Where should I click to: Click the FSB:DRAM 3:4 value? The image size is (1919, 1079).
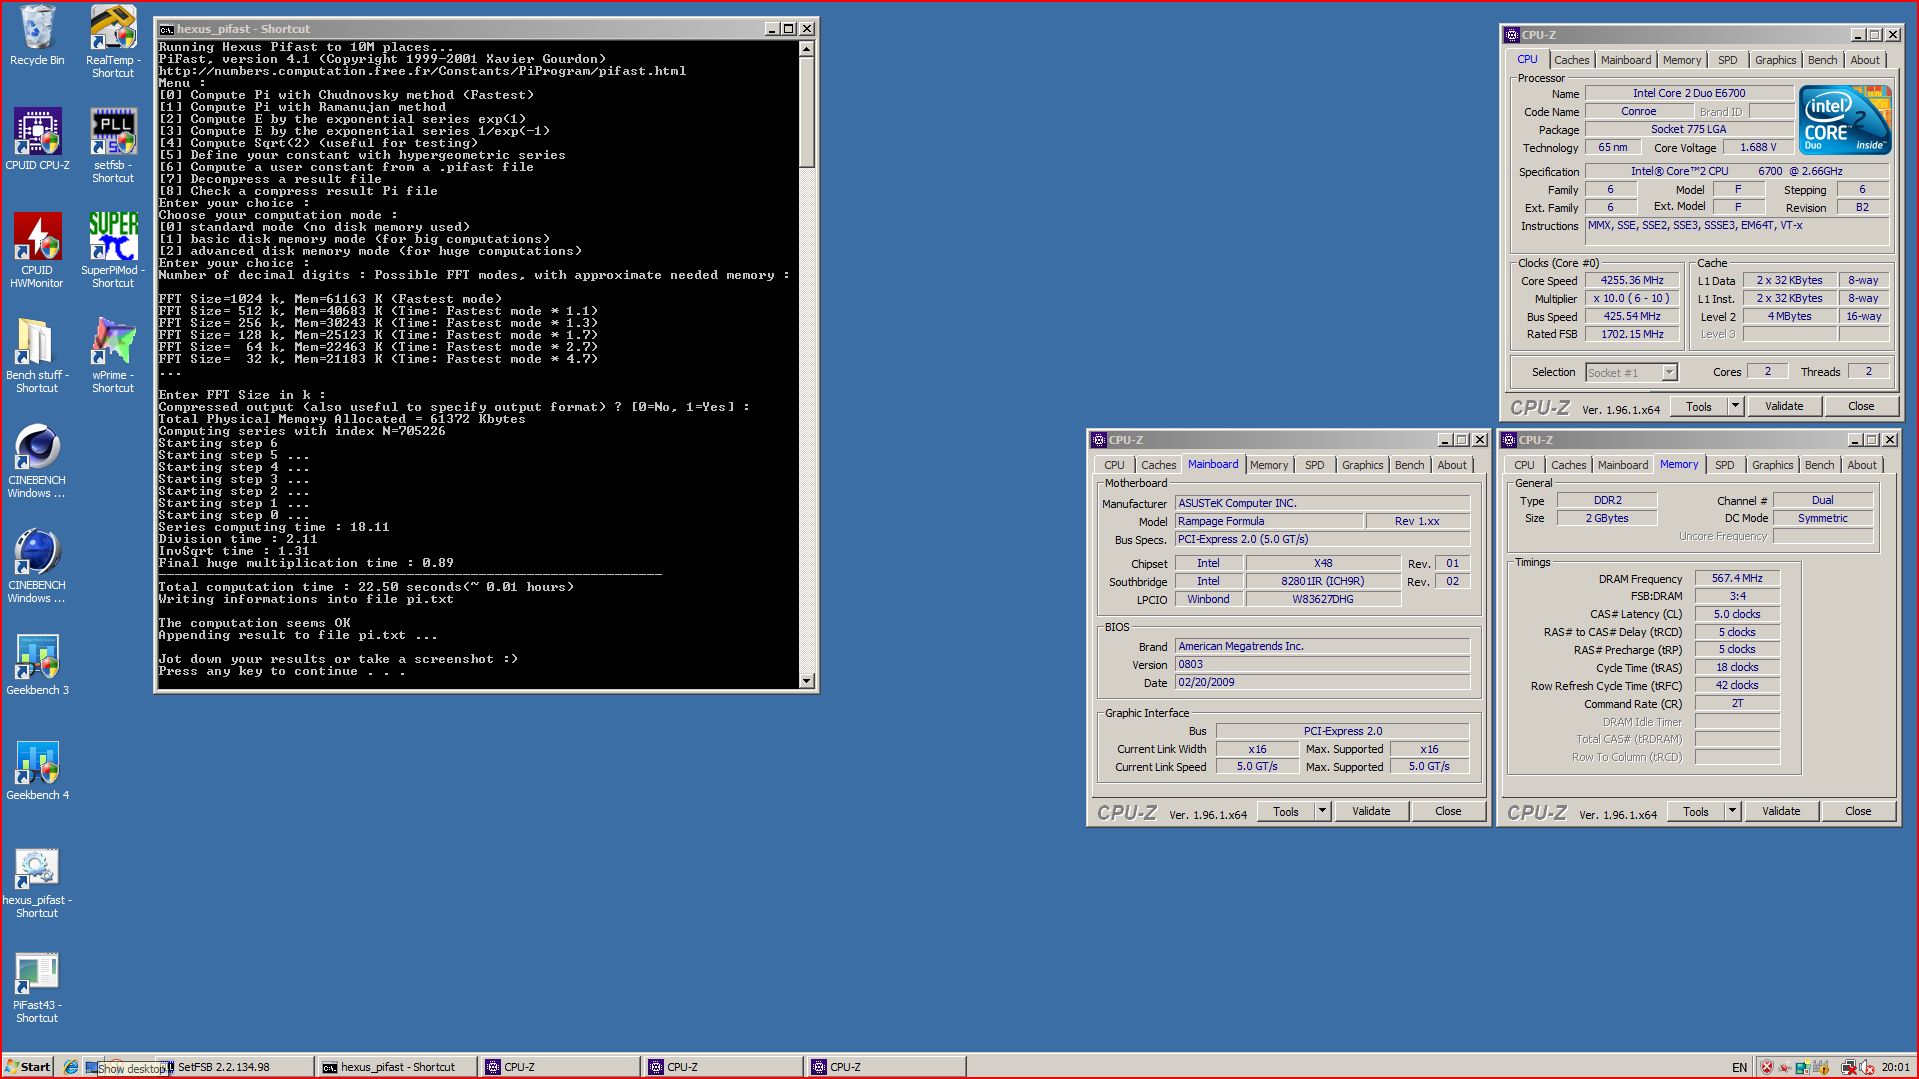coord(1737,596)
